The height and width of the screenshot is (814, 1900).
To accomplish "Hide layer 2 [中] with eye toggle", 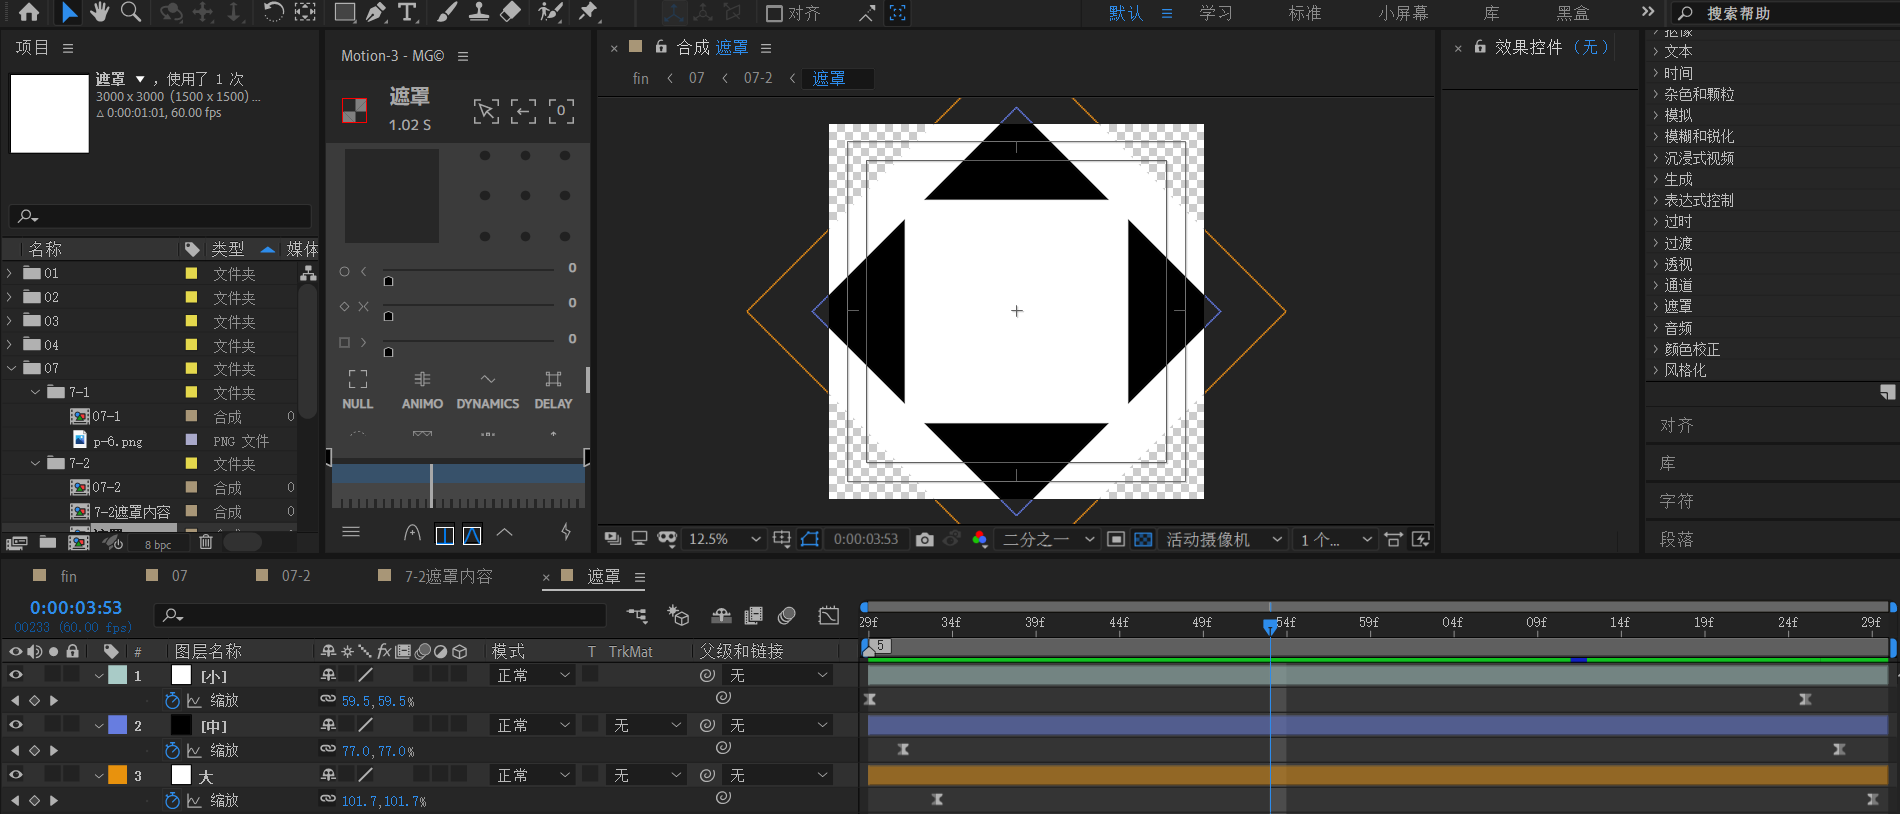I will coord(15,725).
